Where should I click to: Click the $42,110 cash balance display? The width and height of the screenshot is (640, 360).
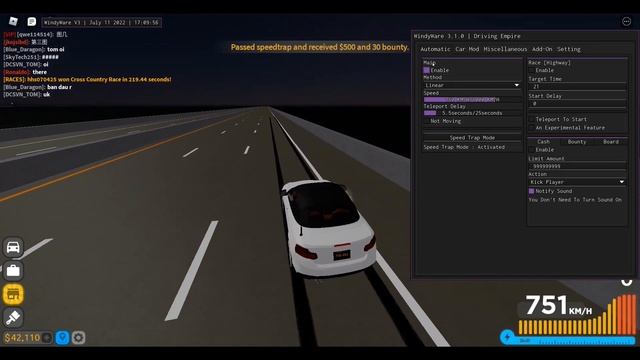(22, 338)
